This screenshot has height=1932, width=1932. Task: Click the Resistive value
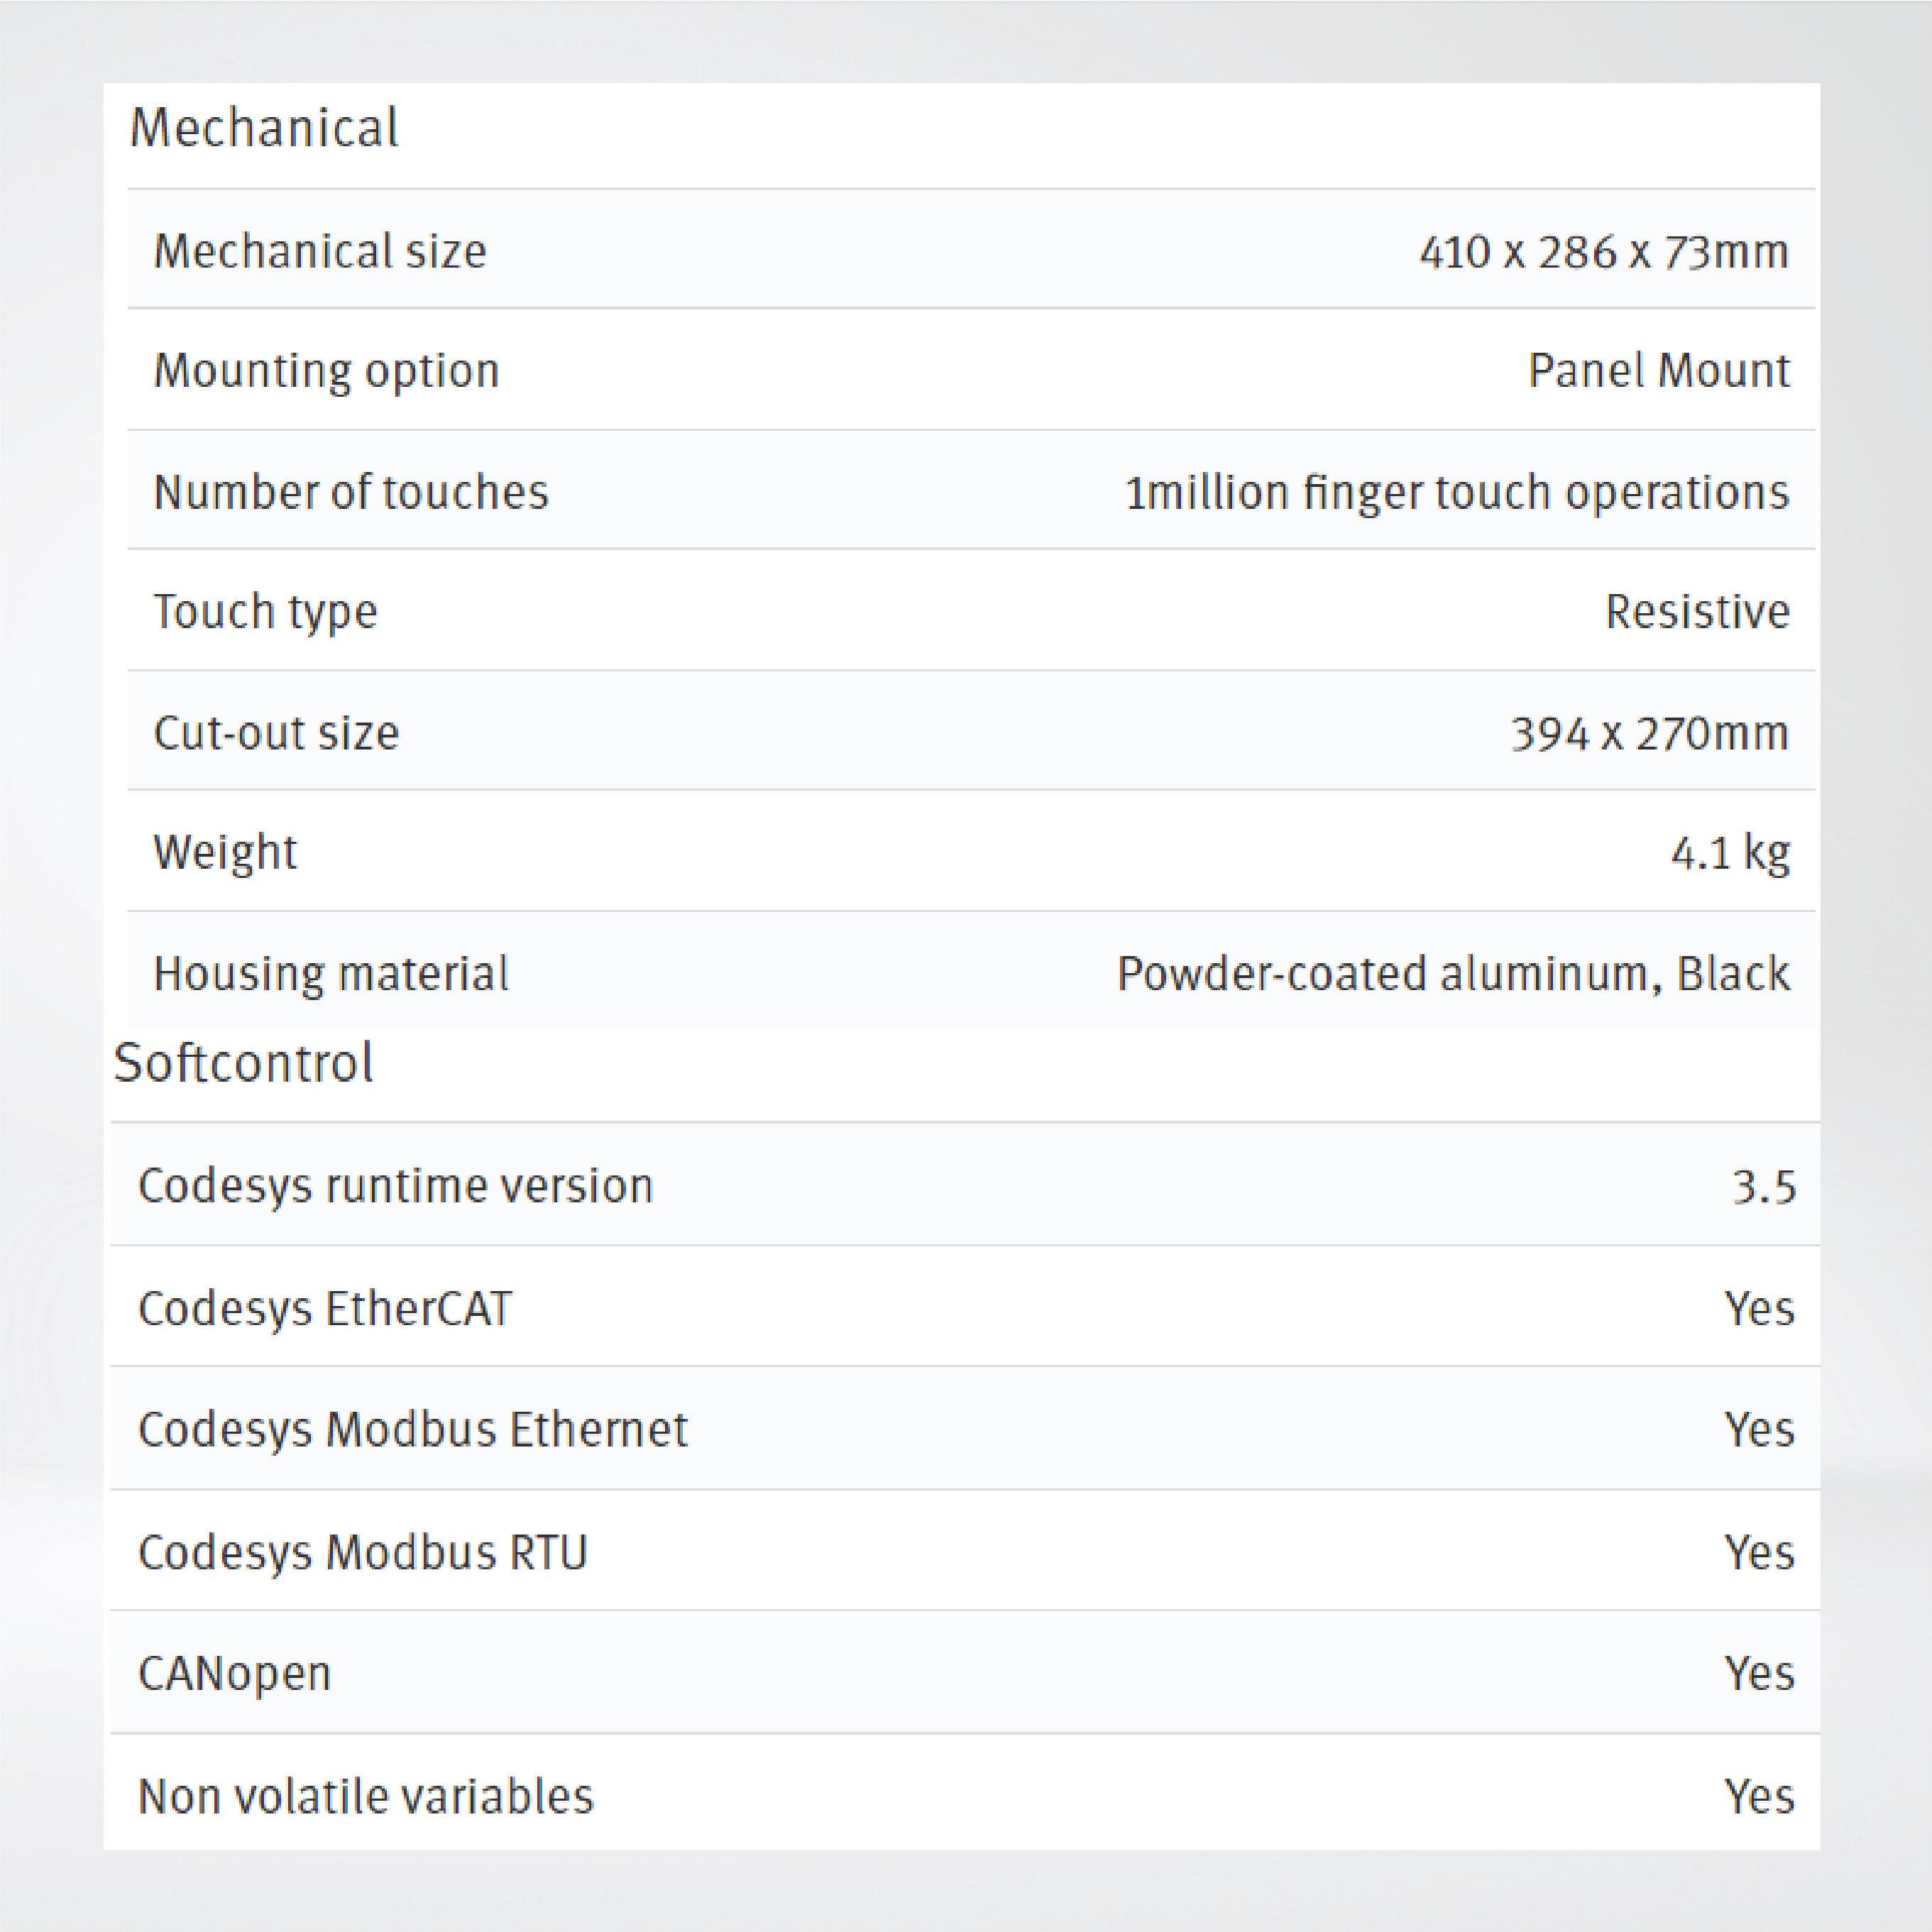[1696, 612]
